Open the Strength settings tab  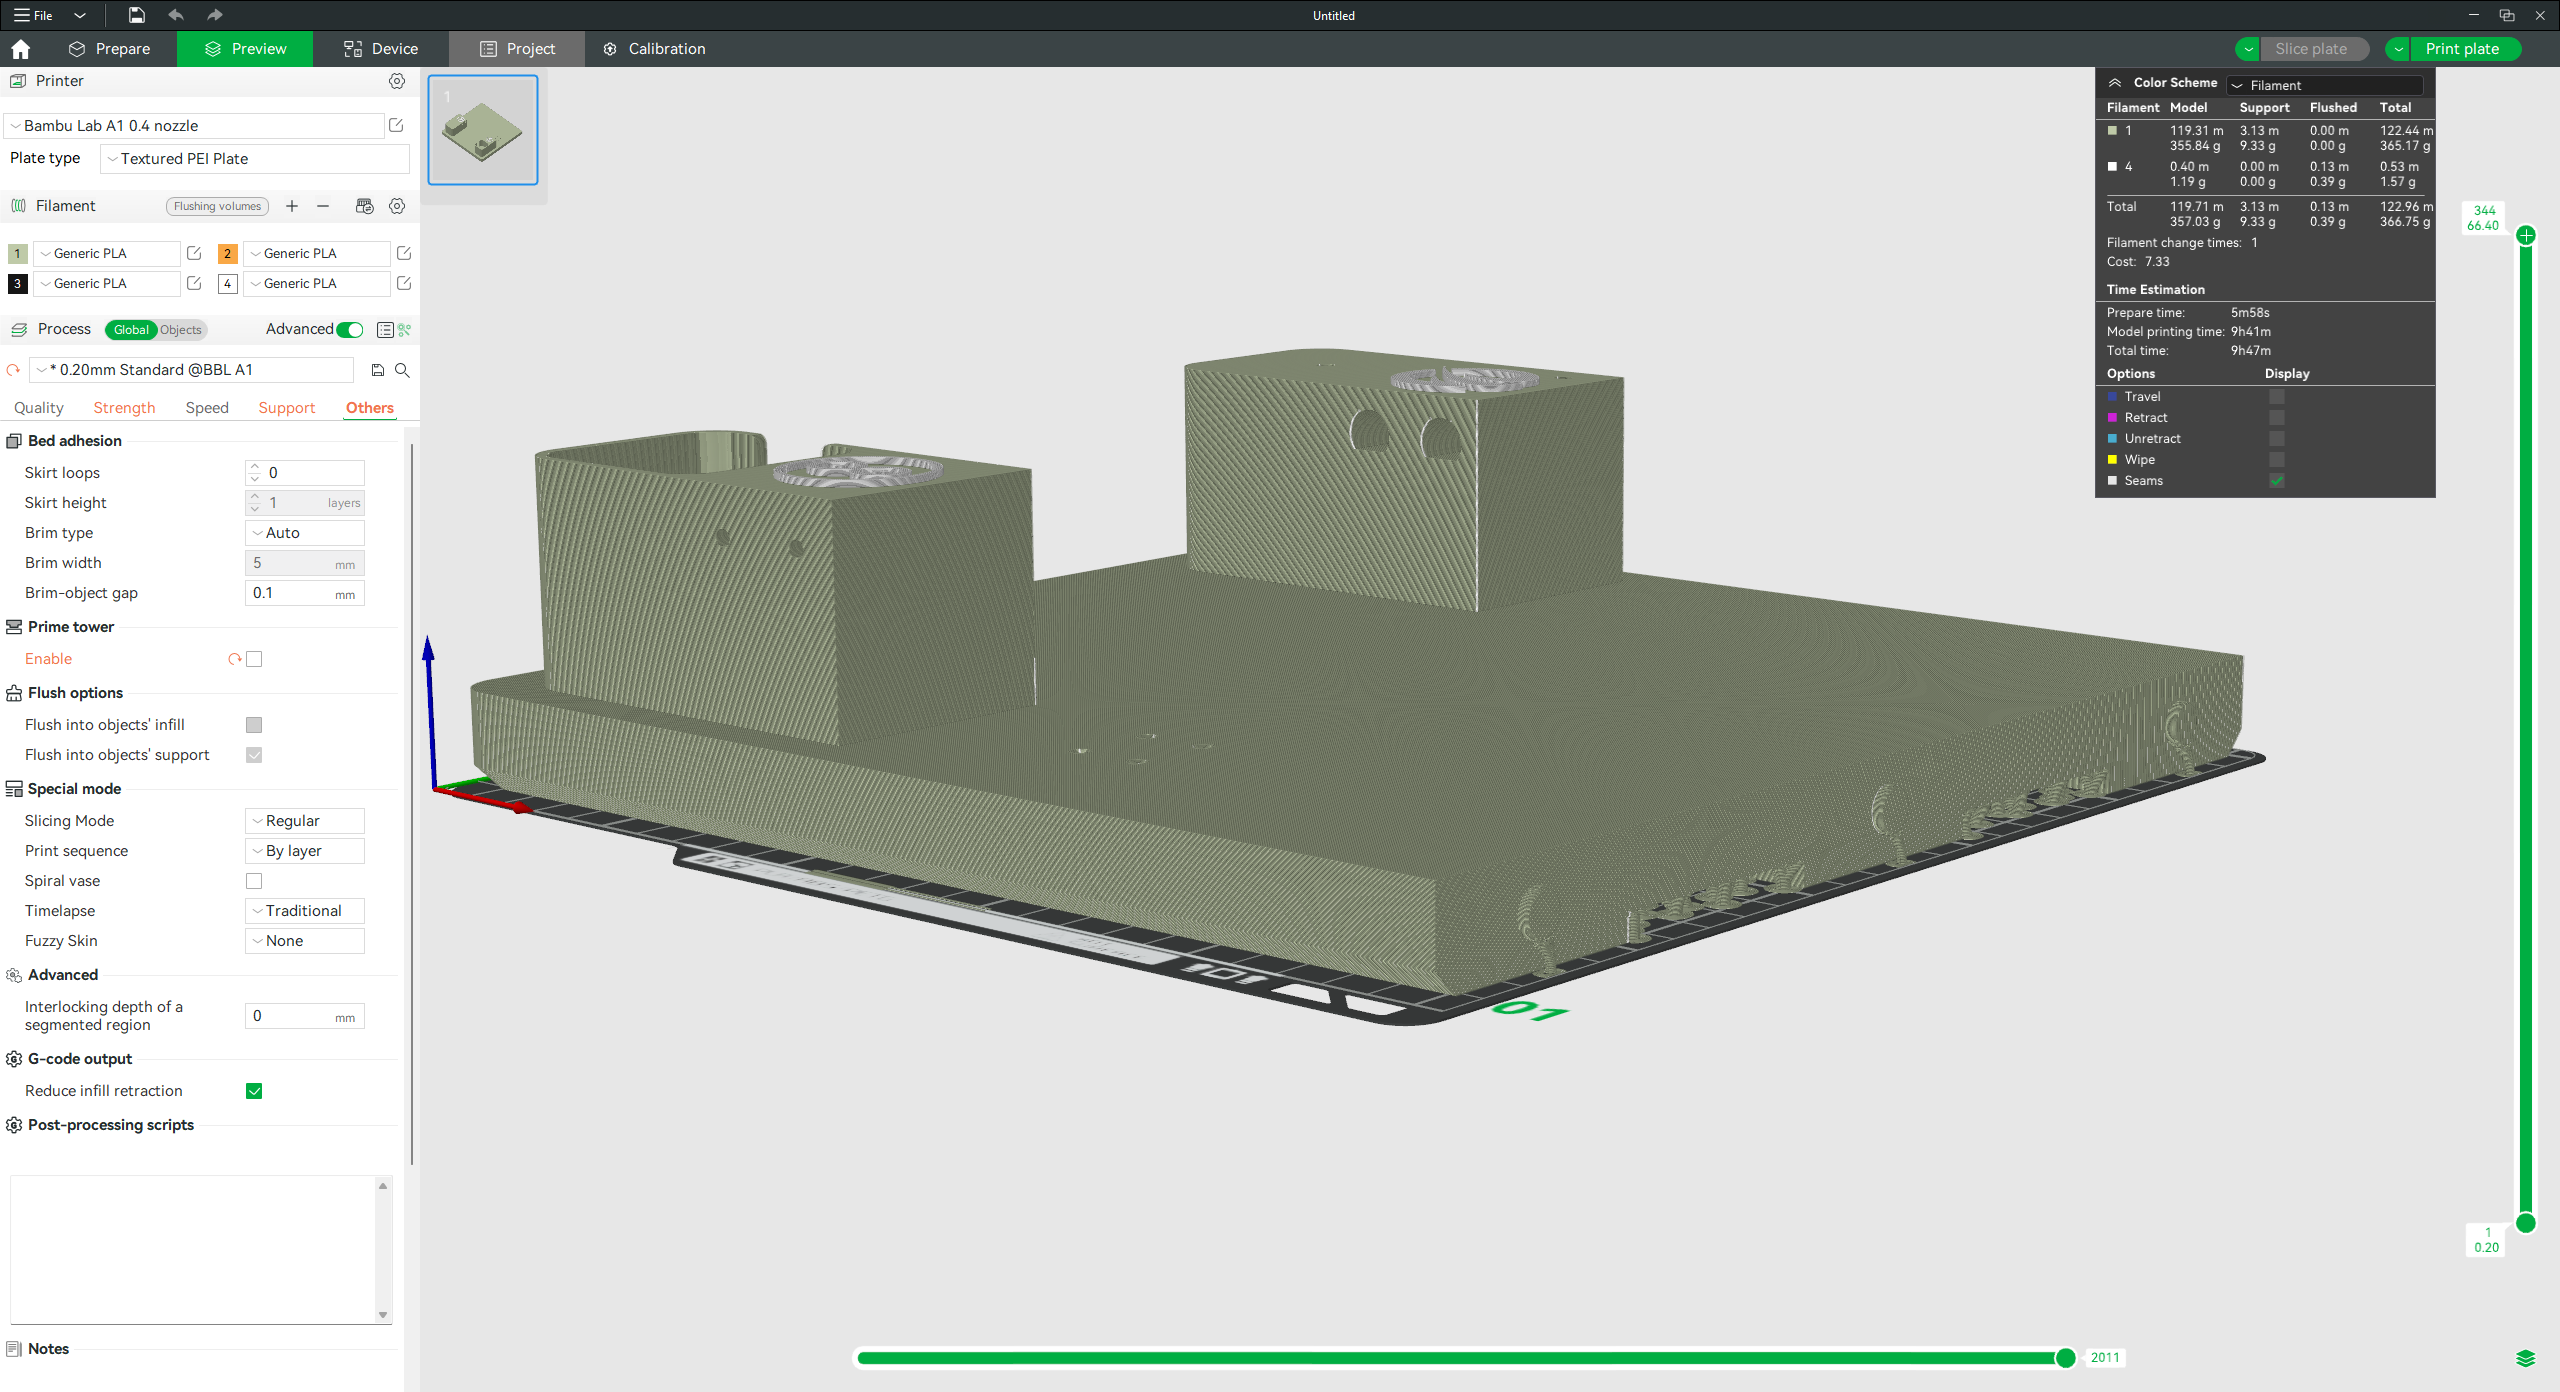124,408
